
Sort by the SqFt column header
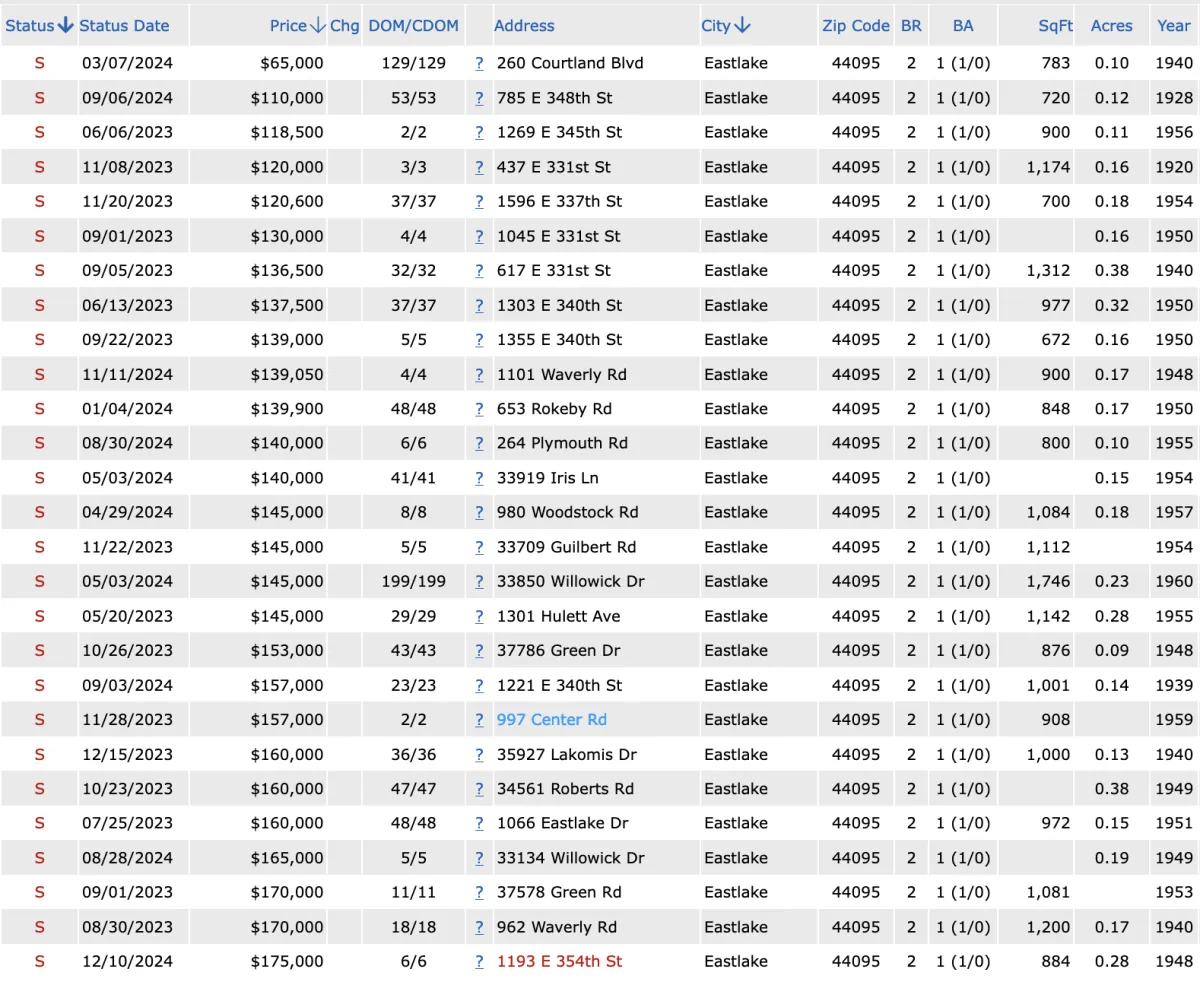pyautogui.click(x=1055, y=26)
